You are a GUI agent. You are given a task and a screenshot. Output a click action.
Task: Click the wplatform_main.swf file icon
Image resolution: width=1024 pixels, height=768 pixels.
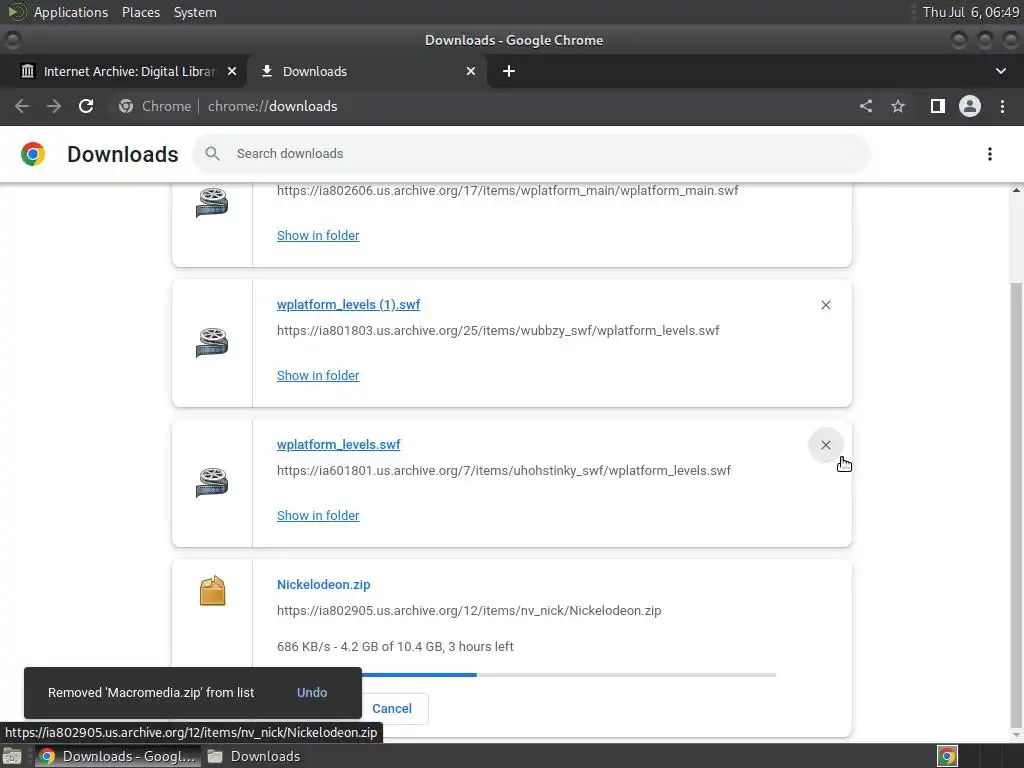pos(212,202)
